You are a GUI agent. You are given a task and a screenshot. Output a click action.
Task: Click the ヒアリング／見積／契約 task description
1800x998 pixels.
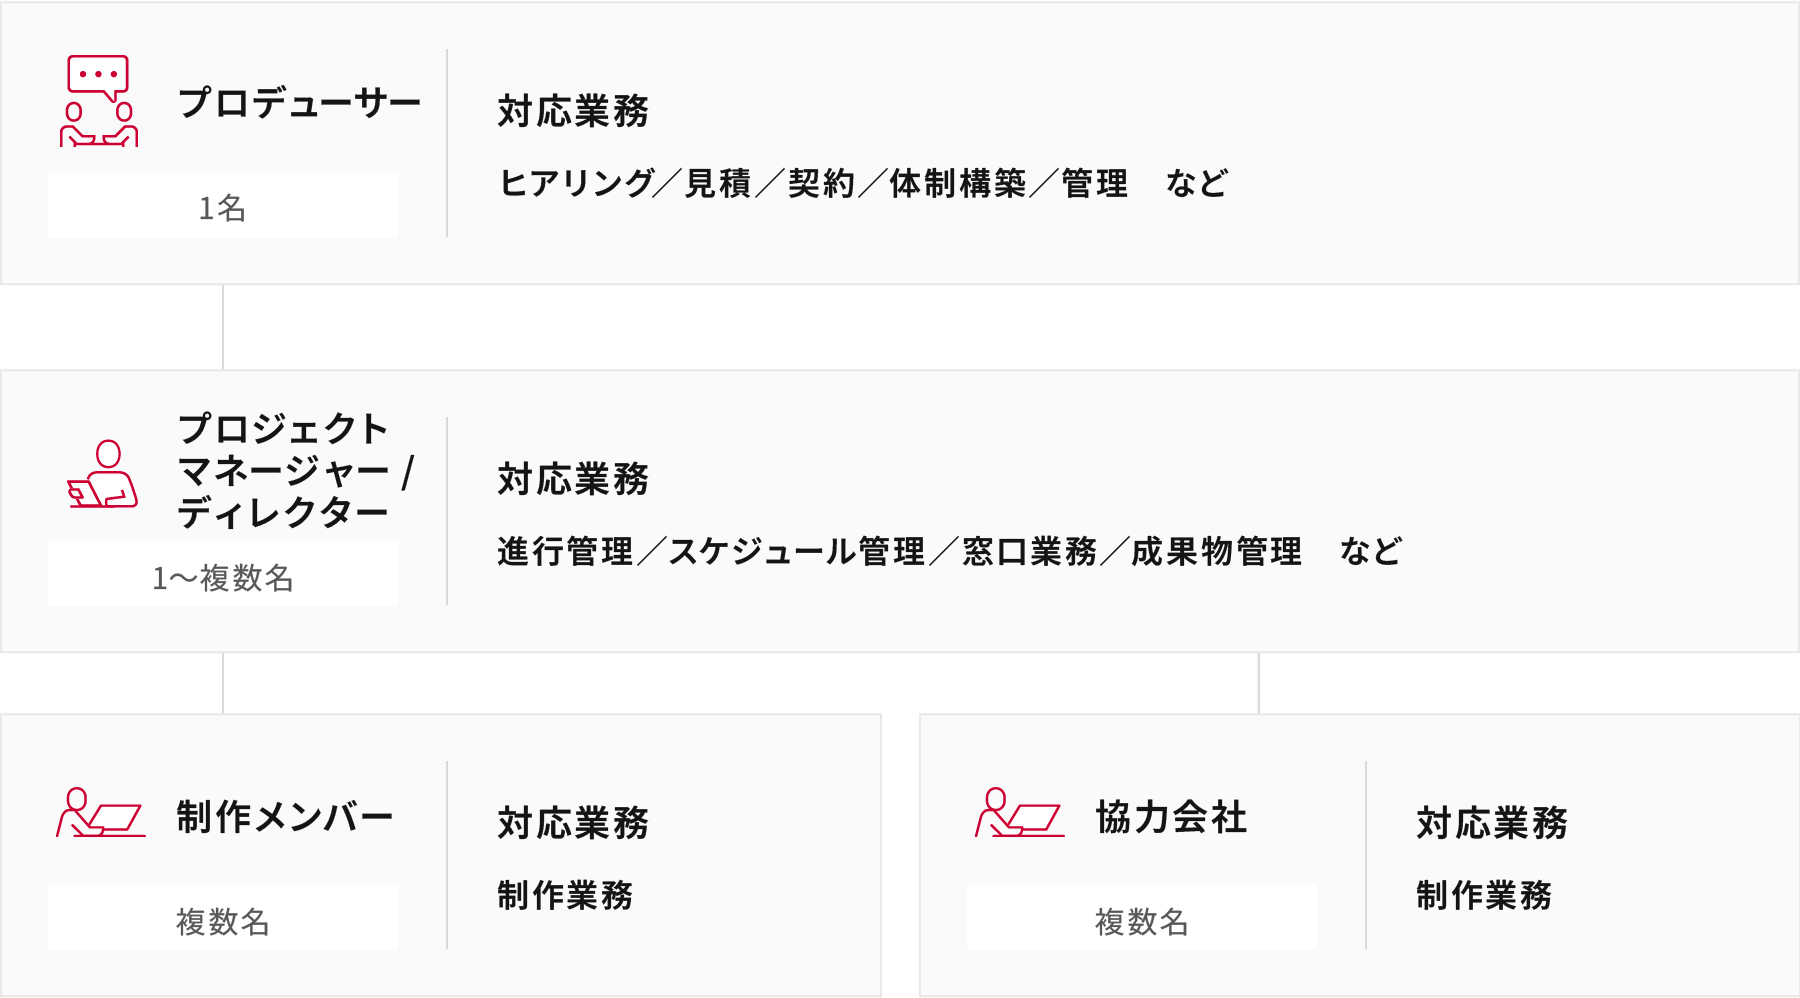(862, 183)
